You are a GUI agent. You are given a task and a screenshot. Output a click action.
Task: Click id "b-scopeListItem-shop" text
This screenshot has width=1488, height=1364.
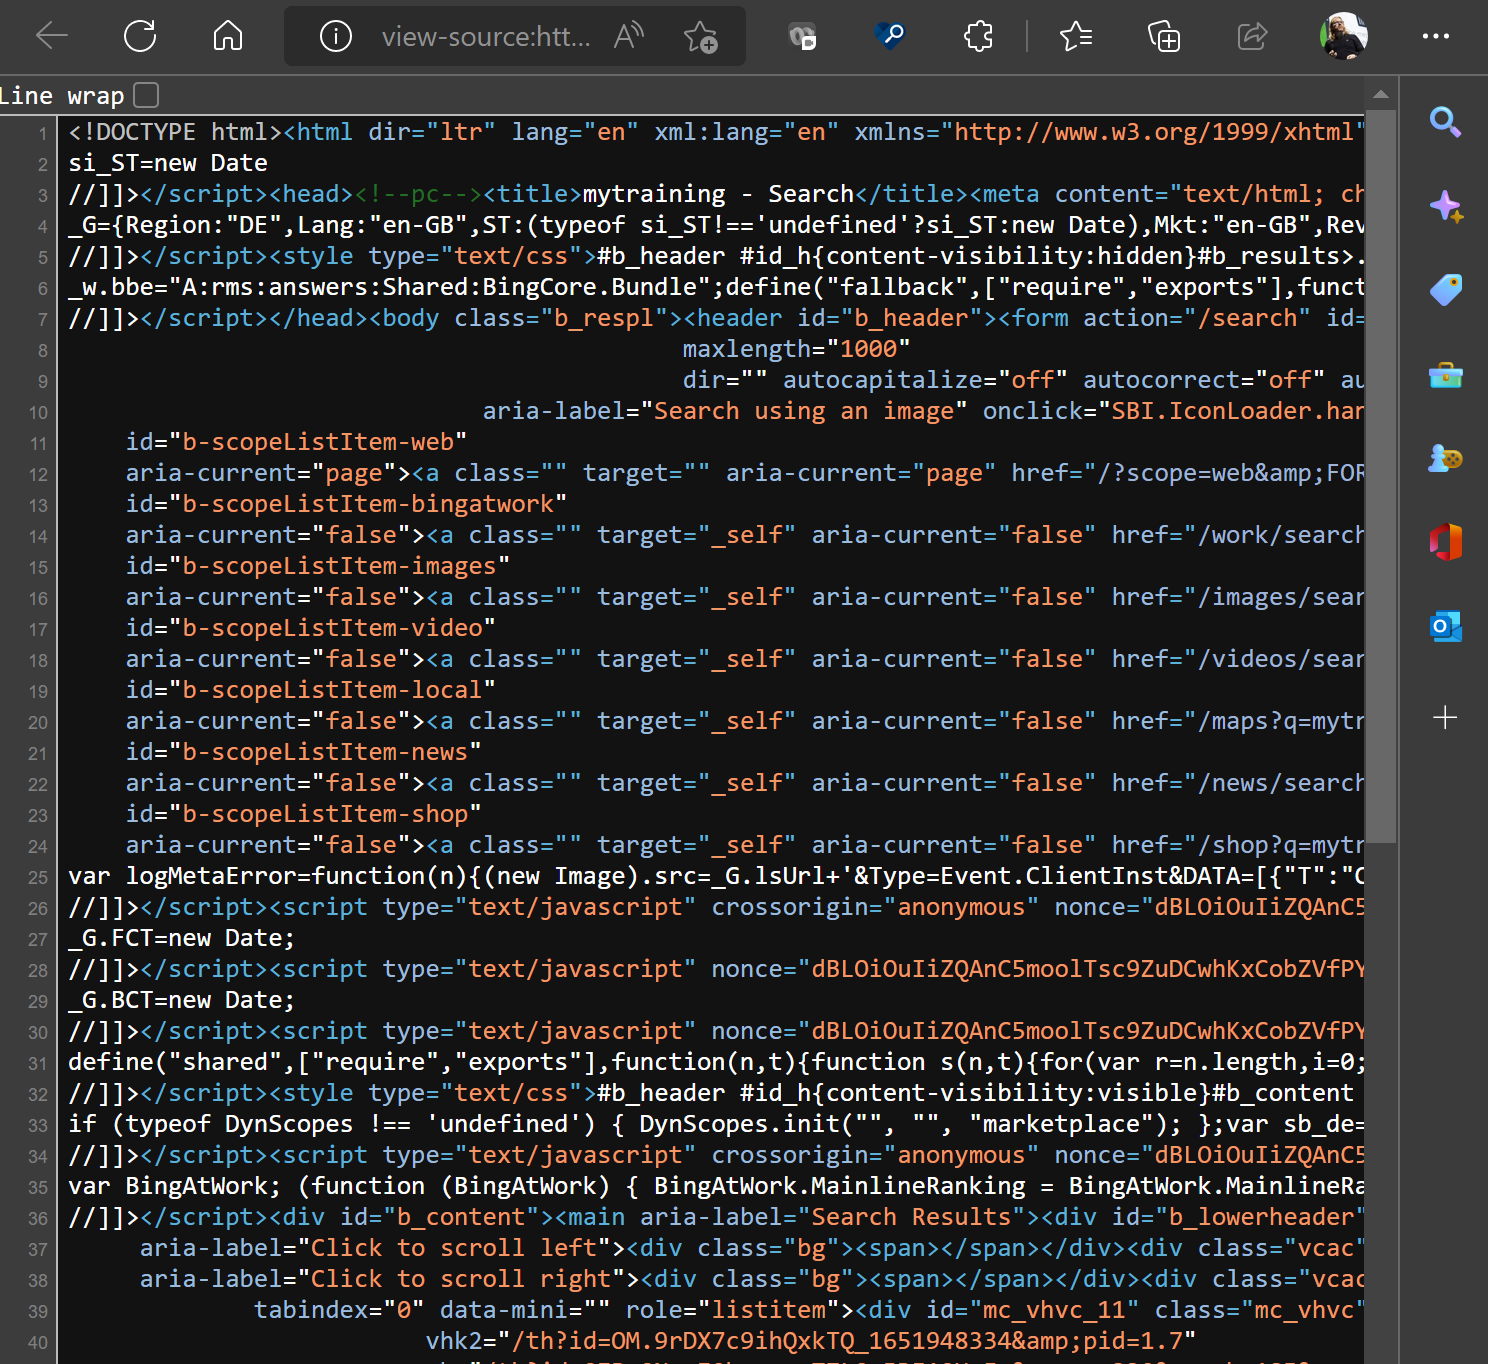point(325,814)
